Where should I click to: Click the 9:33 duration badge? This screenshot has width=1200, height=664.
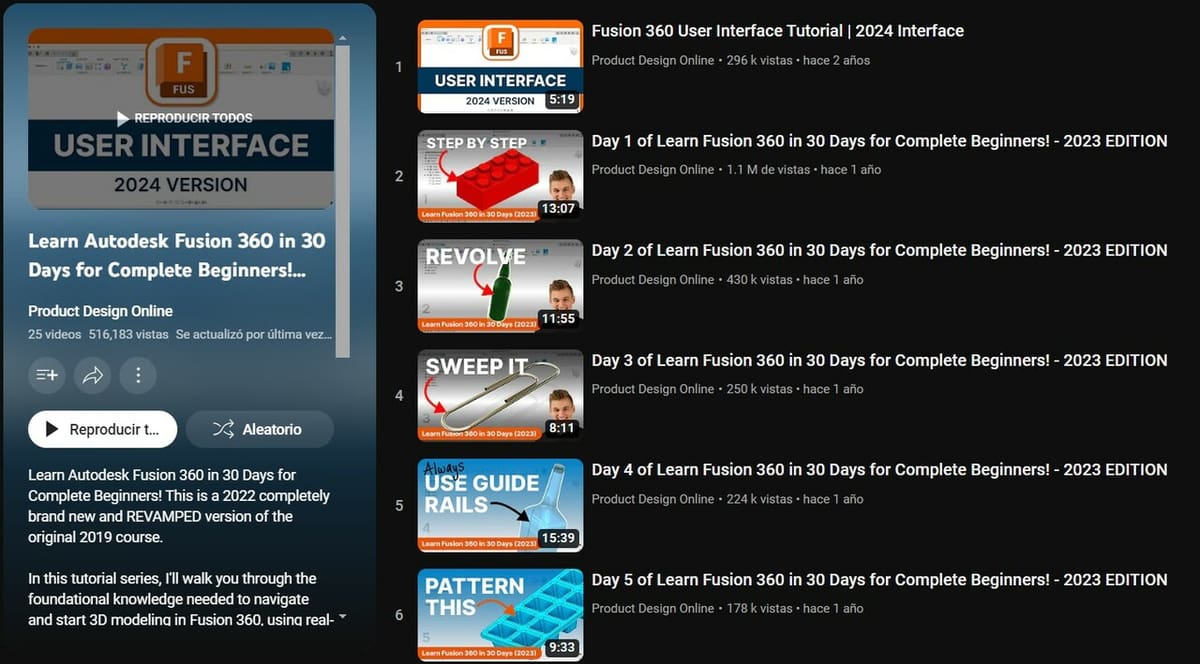point(561,647)
